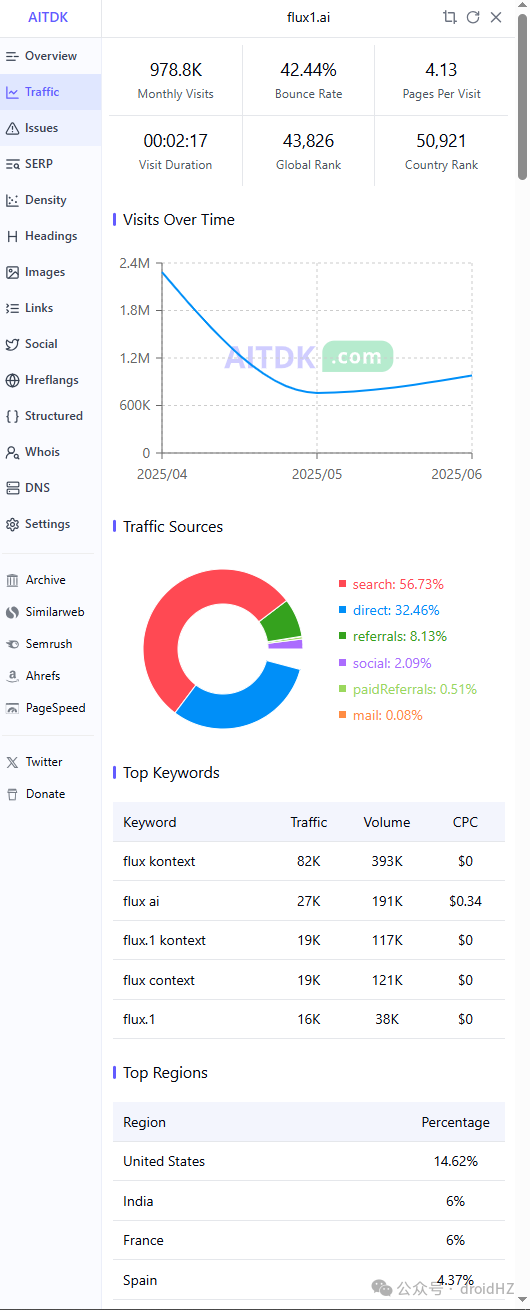Image resolution: width=530 pixels, height=1310 pixels.
Task: Click the refresh icon beside flux1.ai
Action: point(473,17)
